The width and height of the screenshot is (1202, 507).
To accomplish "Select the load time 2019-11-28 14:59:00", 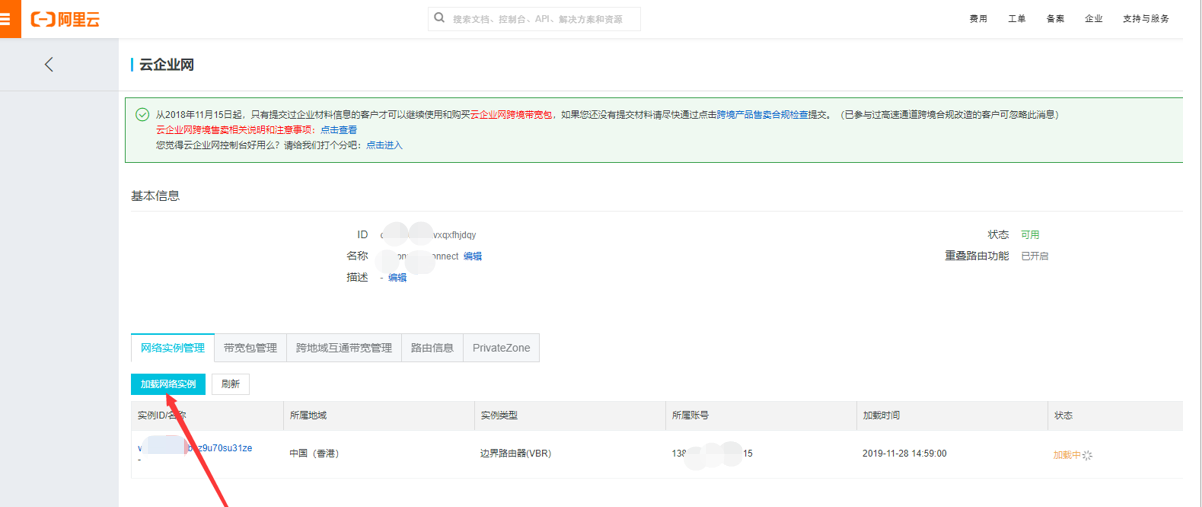I will tap(904, 454).
